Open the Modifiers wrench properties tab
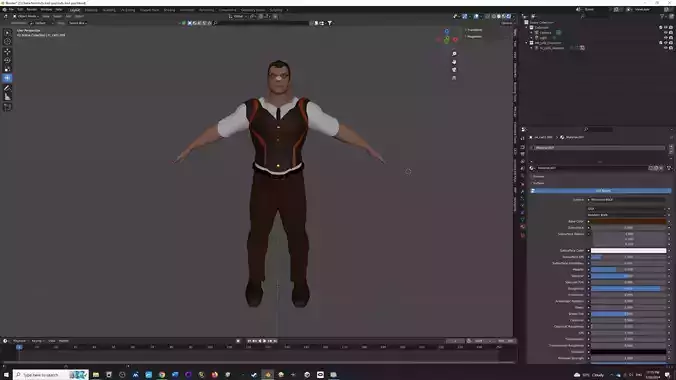The width and height of the screenshot is (676, 380). (523, 191)
